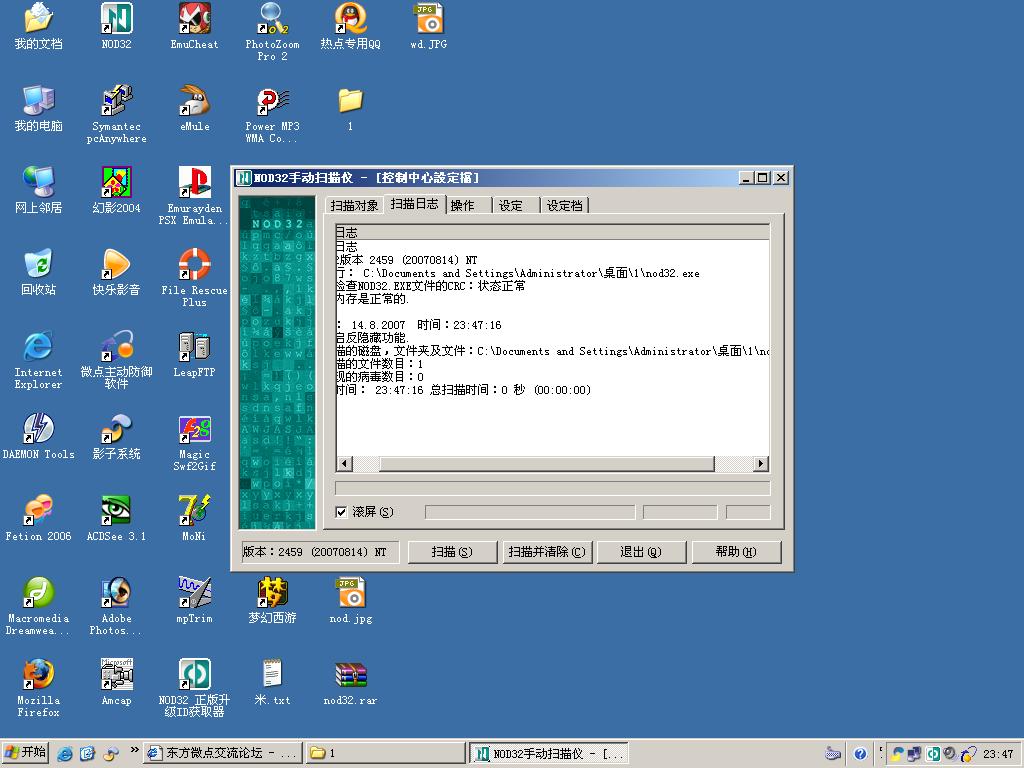Switch to folder 1 taskbar button
Image resolution: width=1024 pixels, height=768 pixels.
coord(385,753)
